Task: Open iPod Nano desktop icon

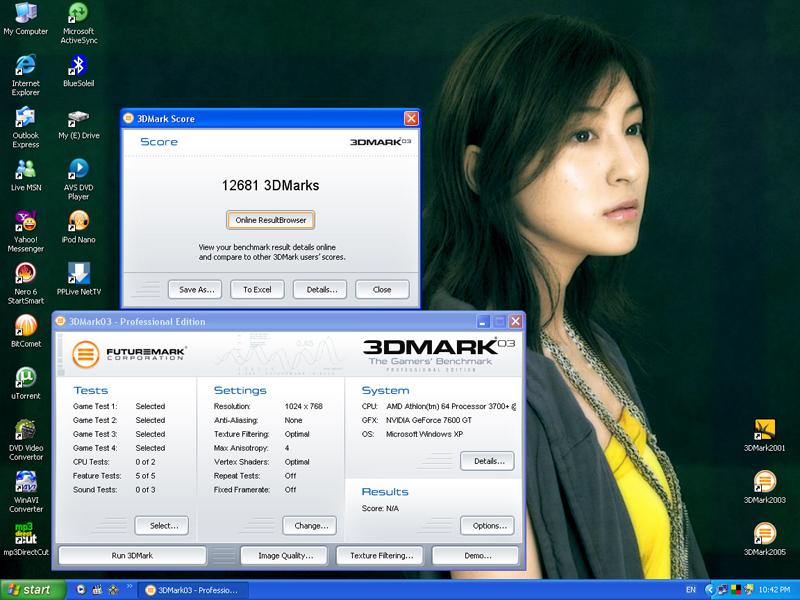Action: pyautogui.click(x=79, y=228)
